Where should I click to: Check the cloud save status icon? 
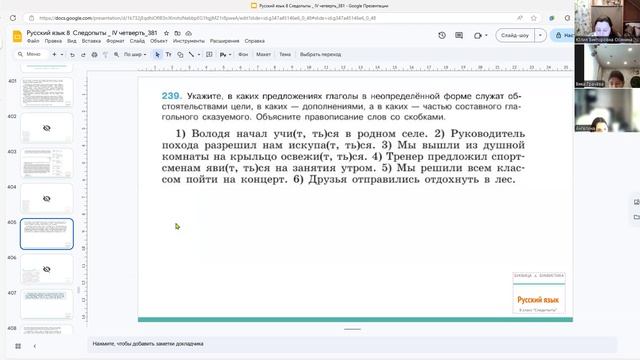pos(188,33)
